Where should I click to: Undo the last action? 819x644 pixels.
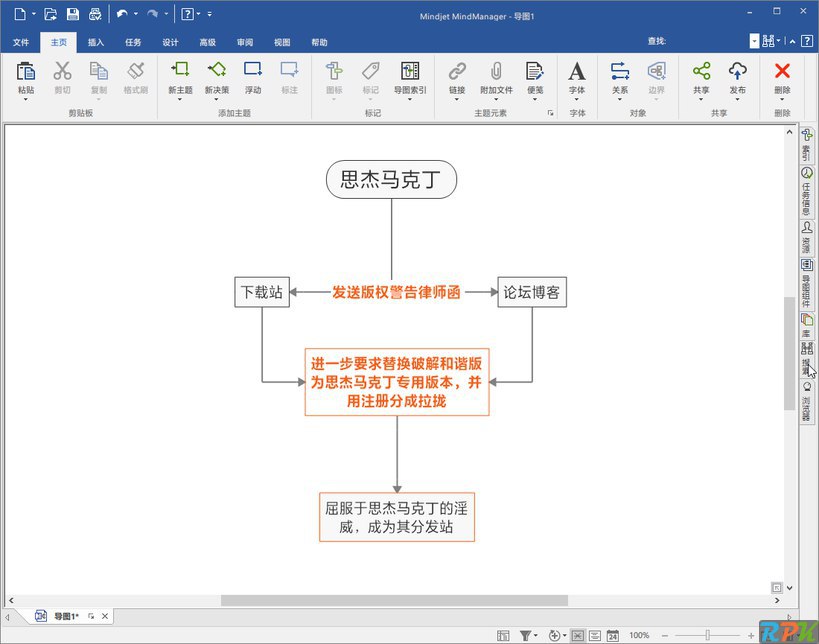pyautogui.click(x=122, y=14)
